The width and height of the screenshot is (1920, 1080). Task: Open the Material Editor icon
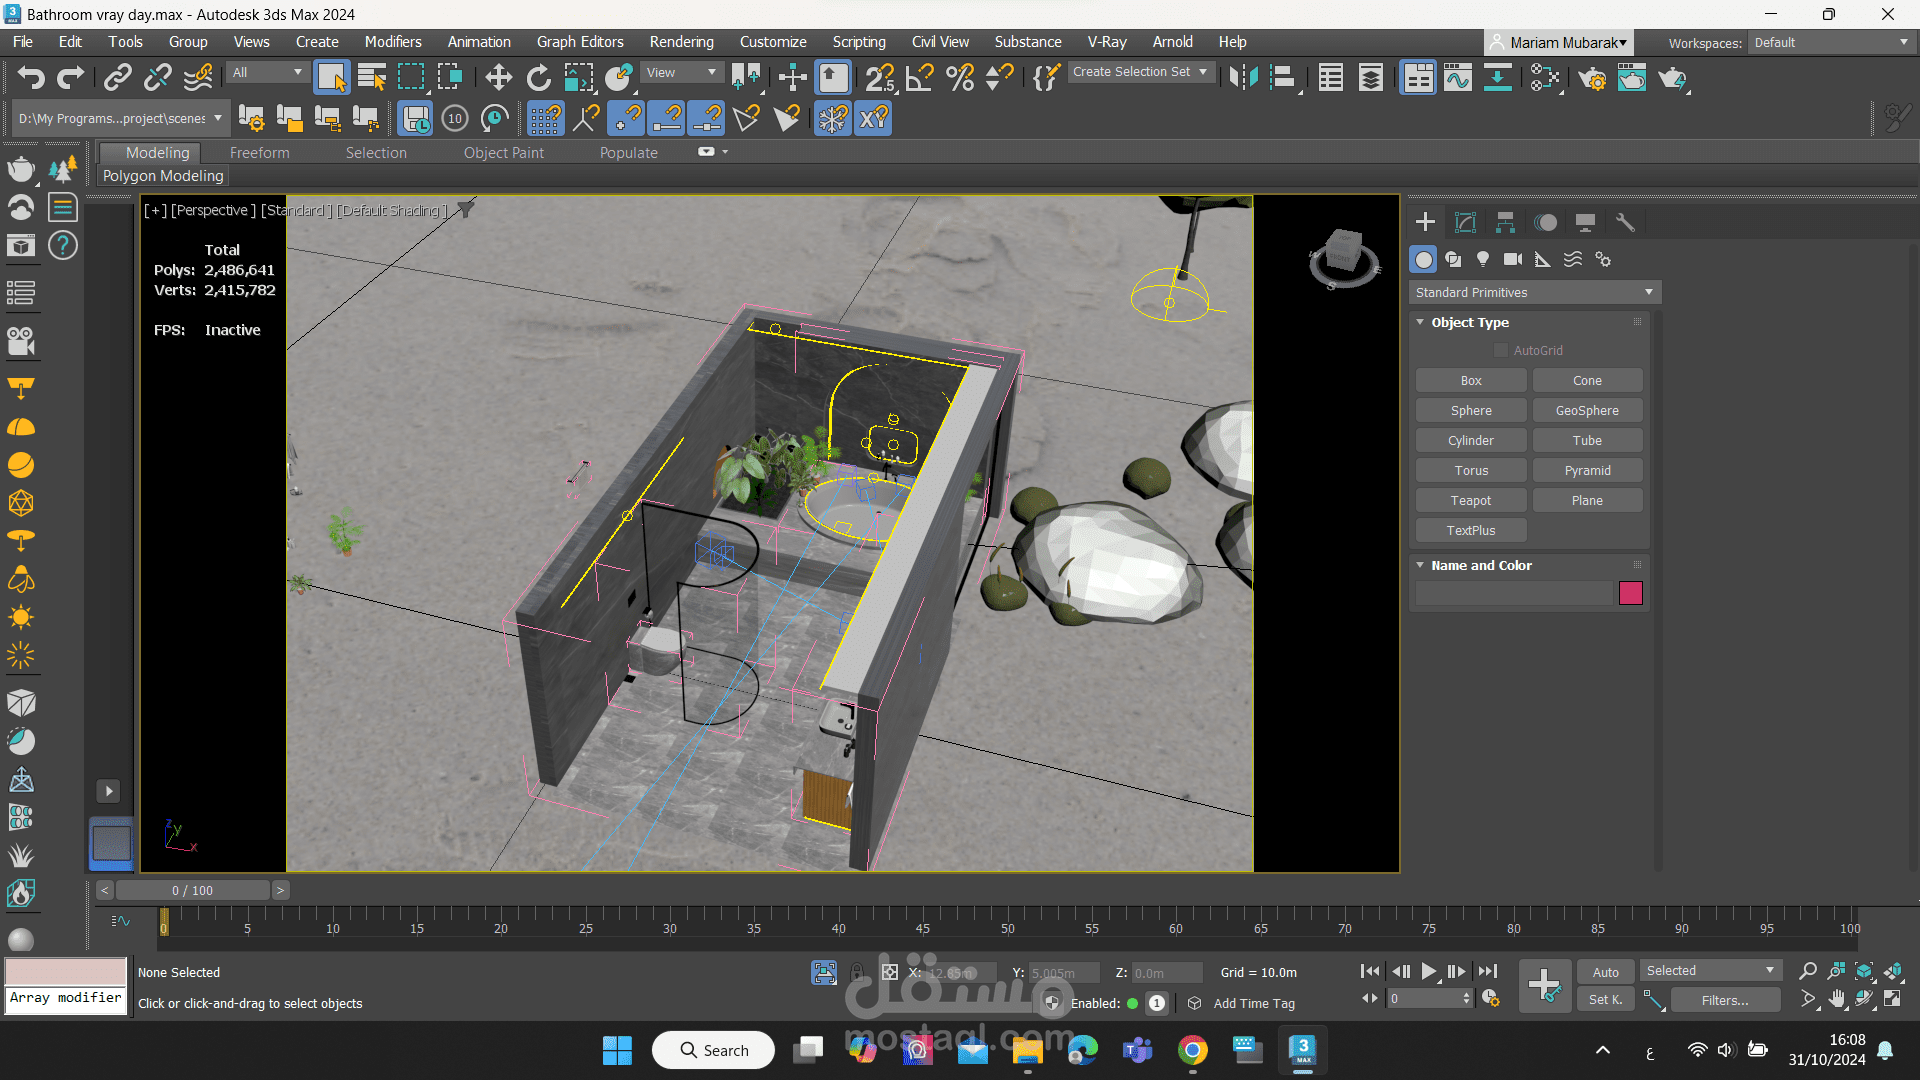1545,78
